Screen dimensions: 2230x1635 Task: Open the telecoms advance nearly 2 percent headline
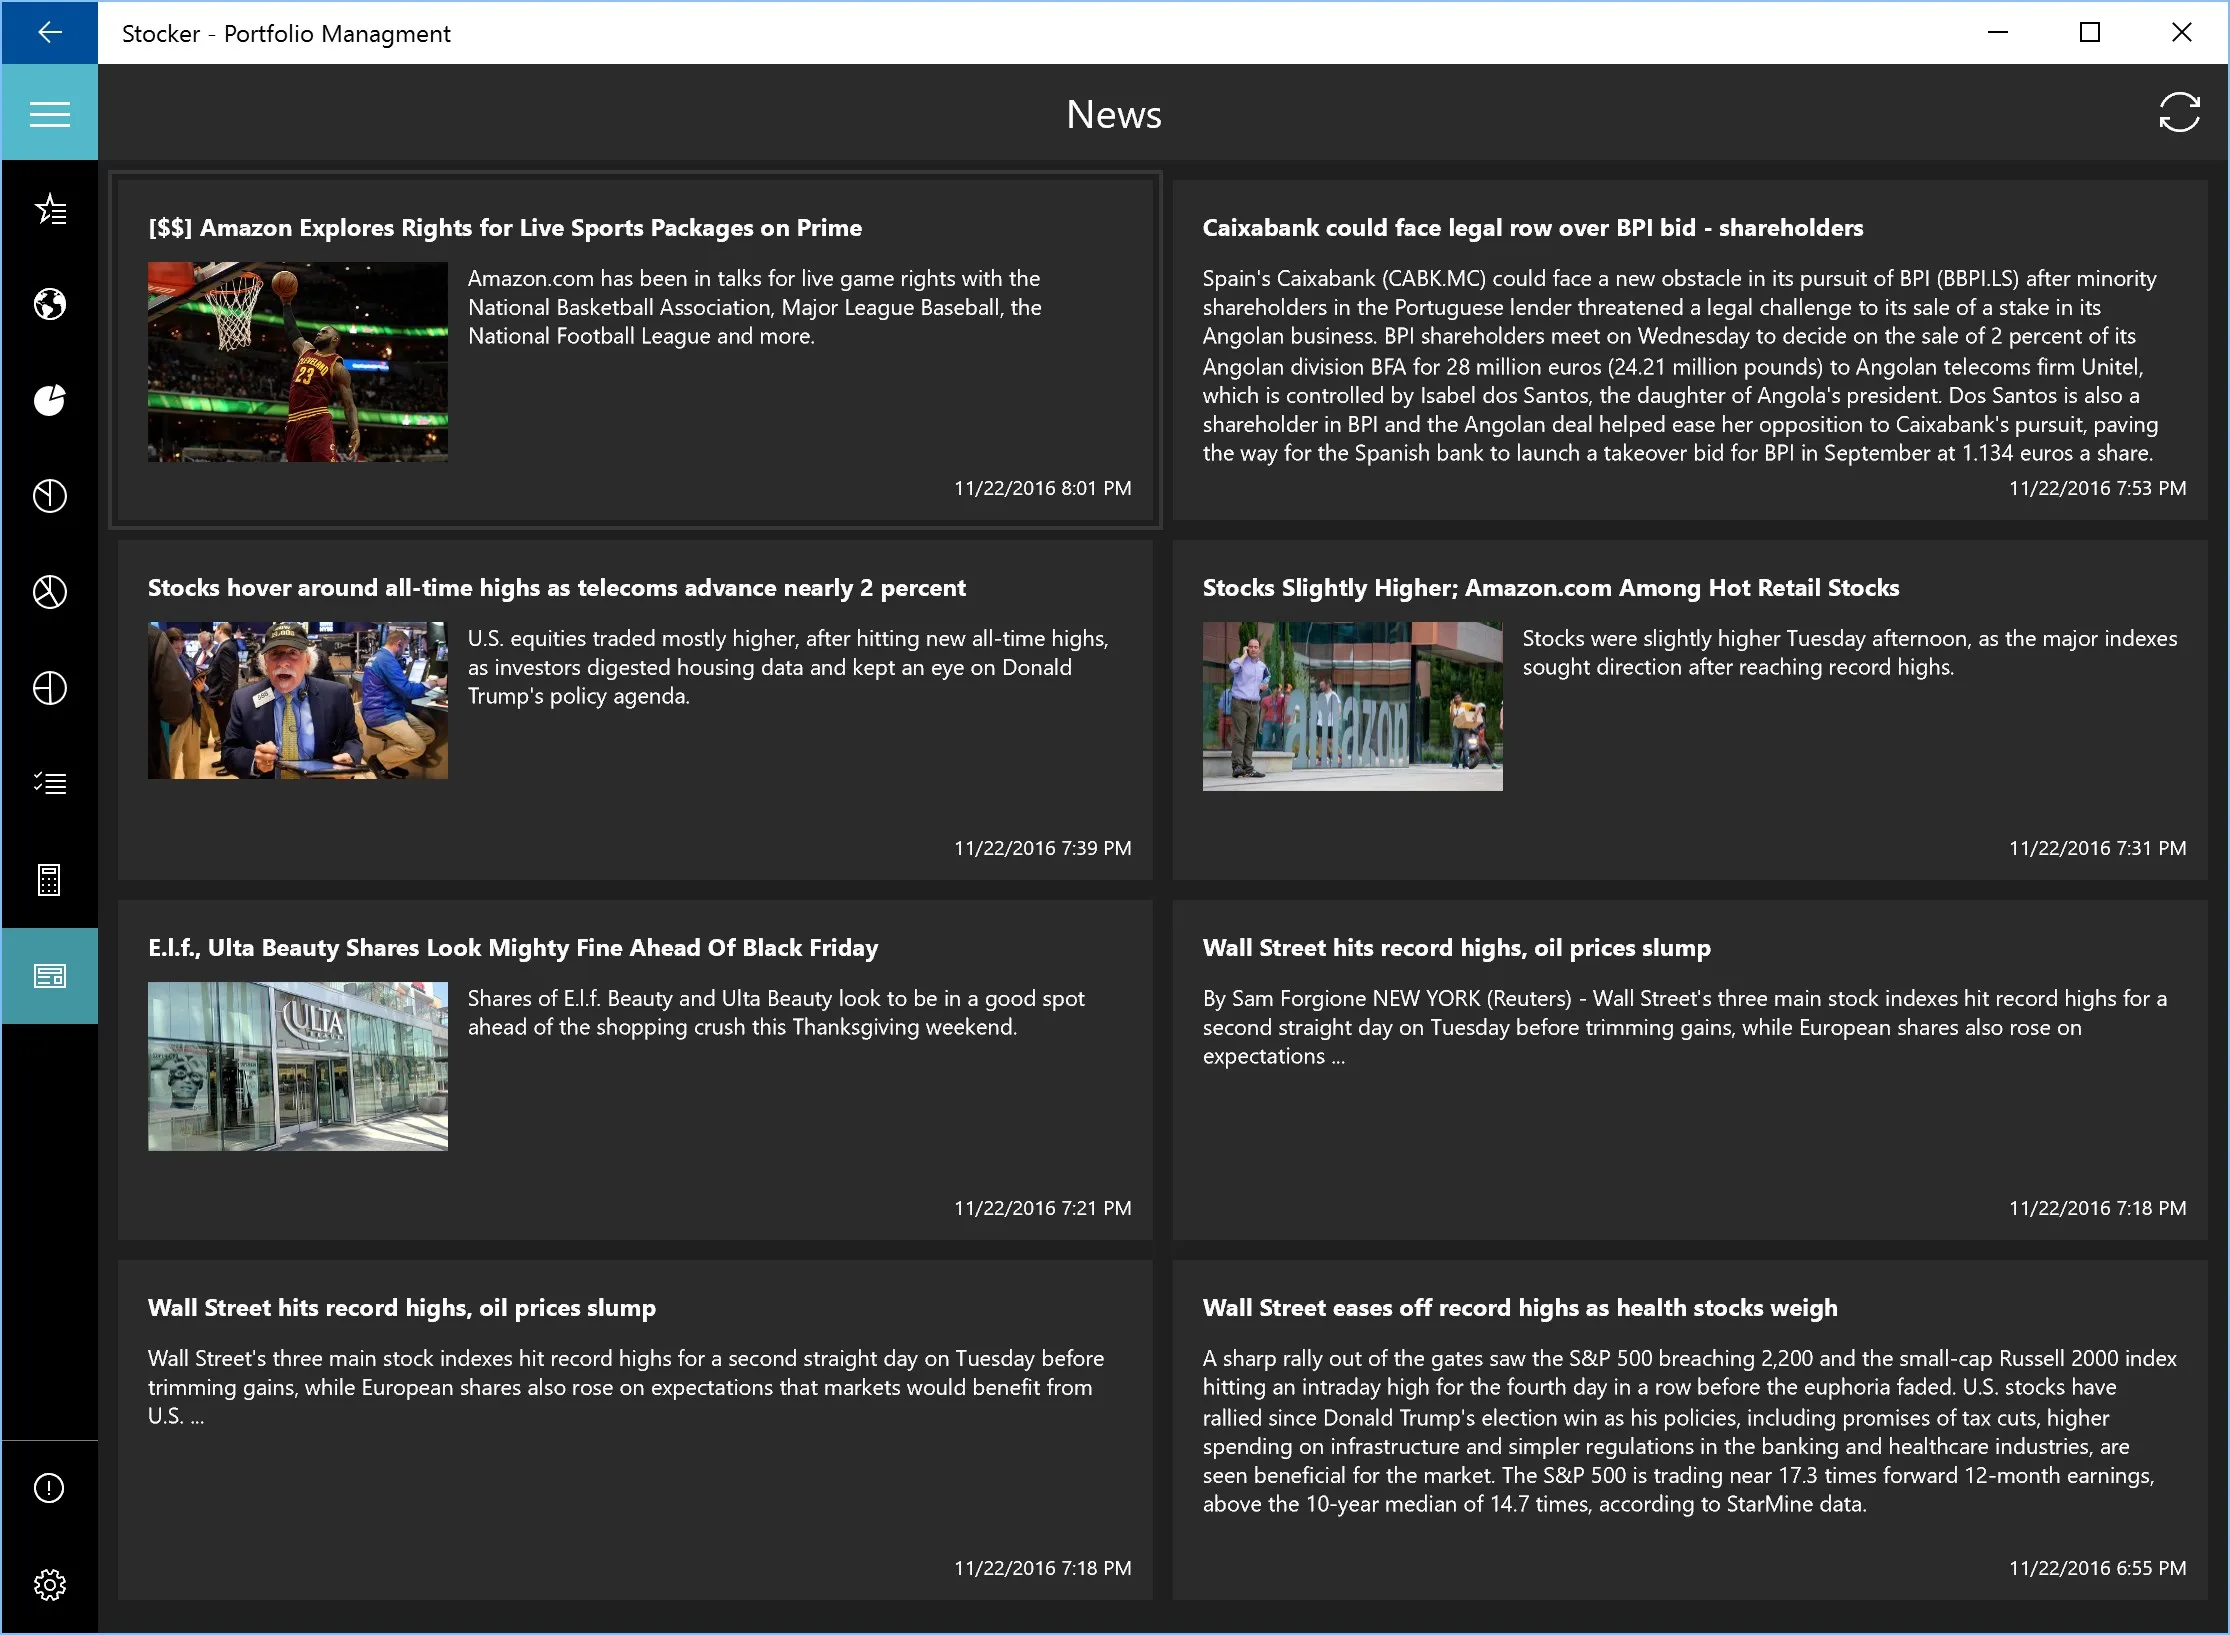557,588
